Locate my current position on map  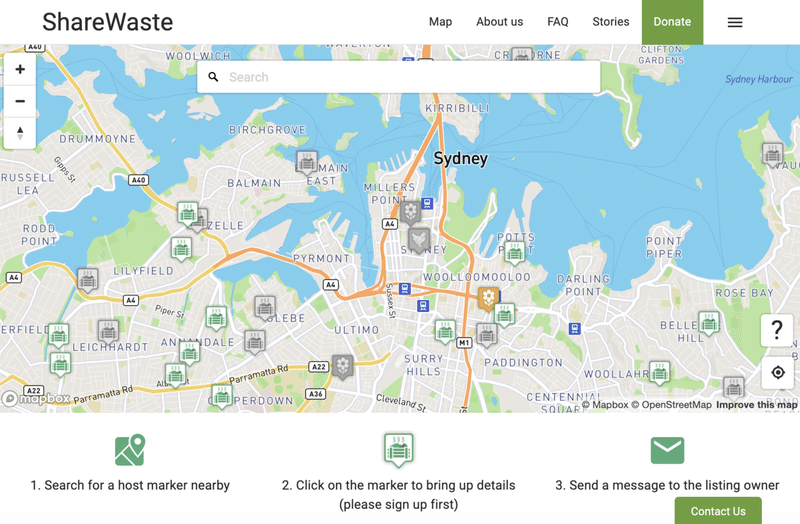click(778, 372)
